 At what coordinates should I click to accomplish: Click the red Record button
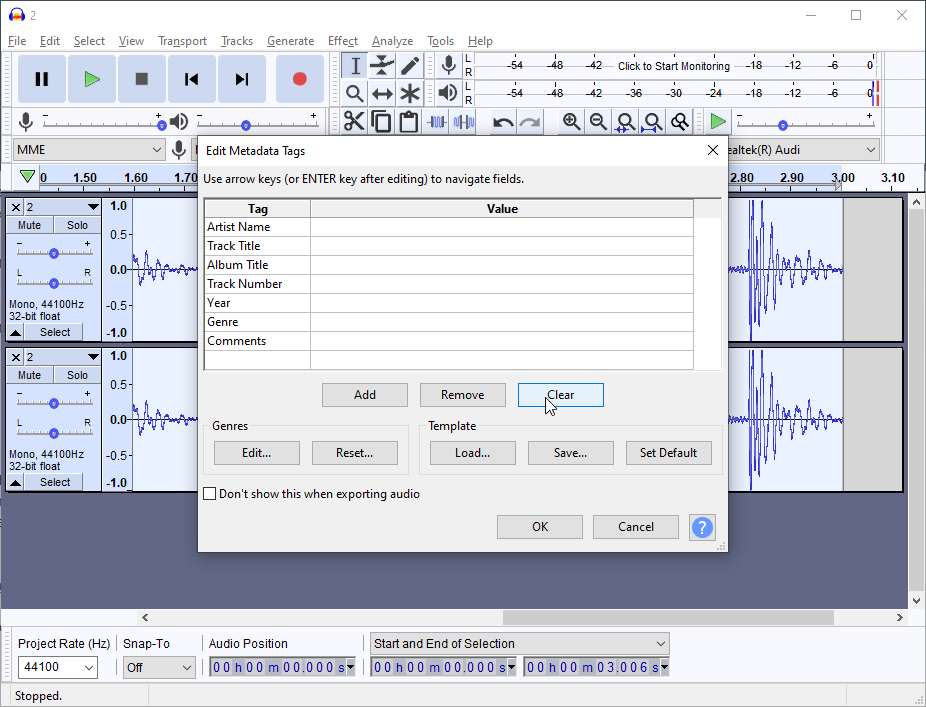pyautogui.click(x=299, y=79)
